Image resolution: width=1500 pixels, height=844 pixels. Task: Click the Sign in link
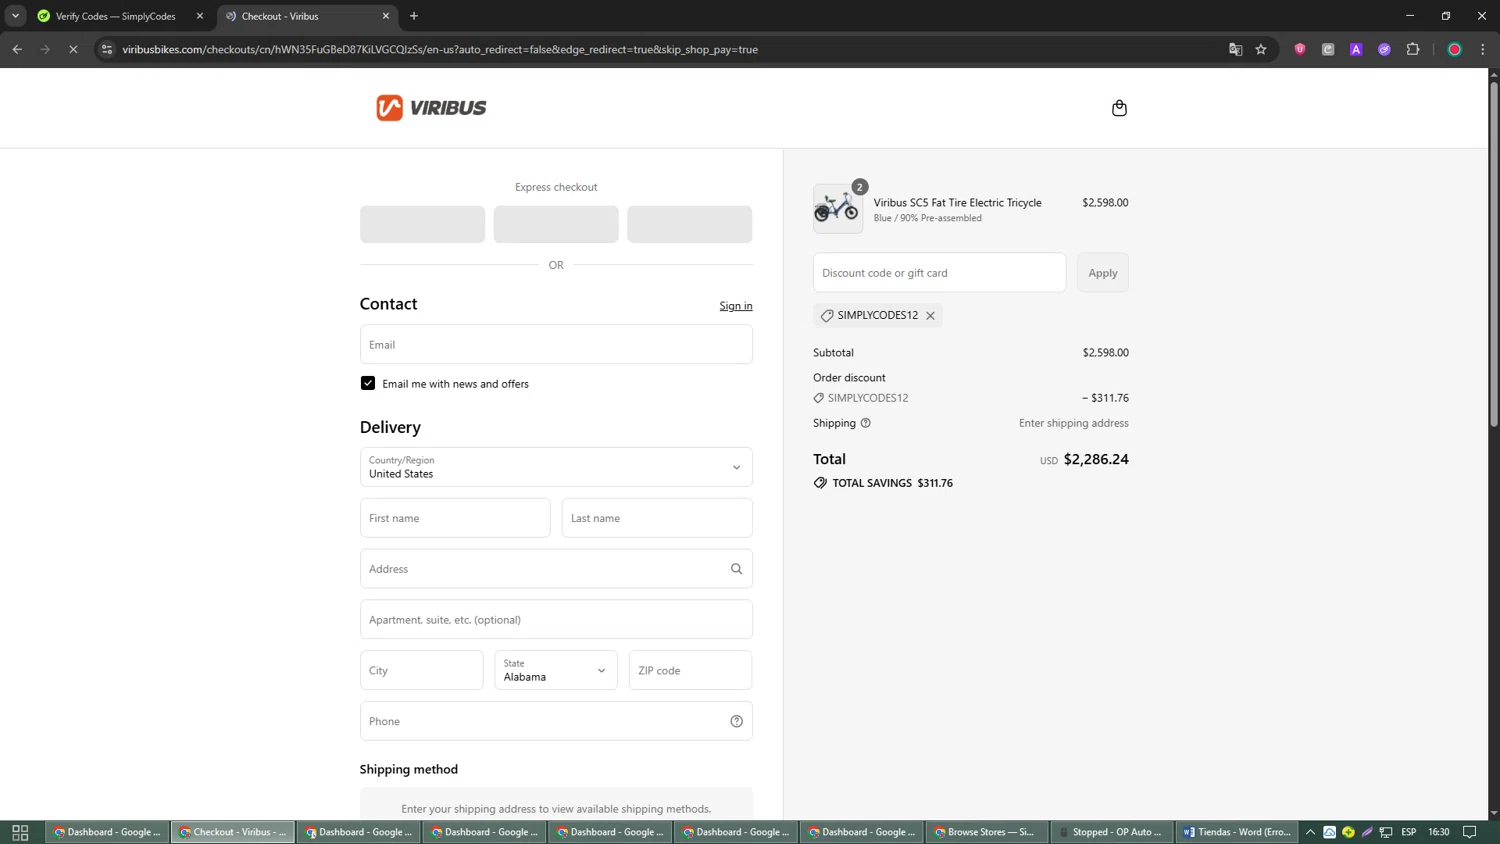coord(736,306)
